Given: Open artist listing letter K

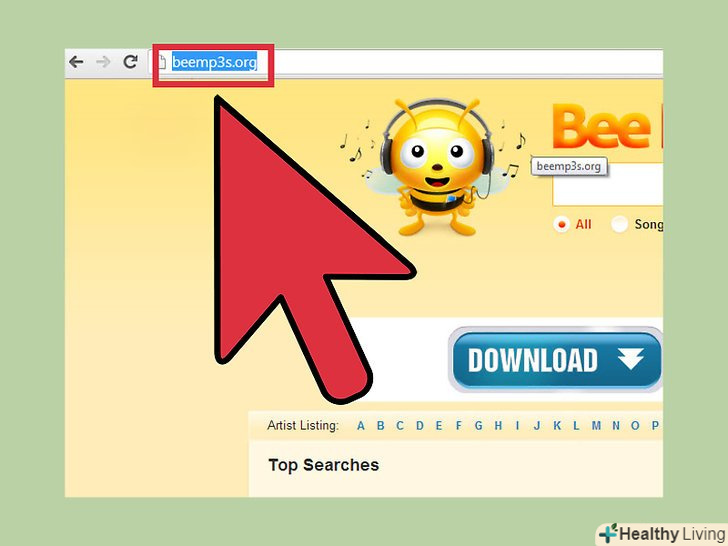Looking at the screenshot, I should [557, 426].
